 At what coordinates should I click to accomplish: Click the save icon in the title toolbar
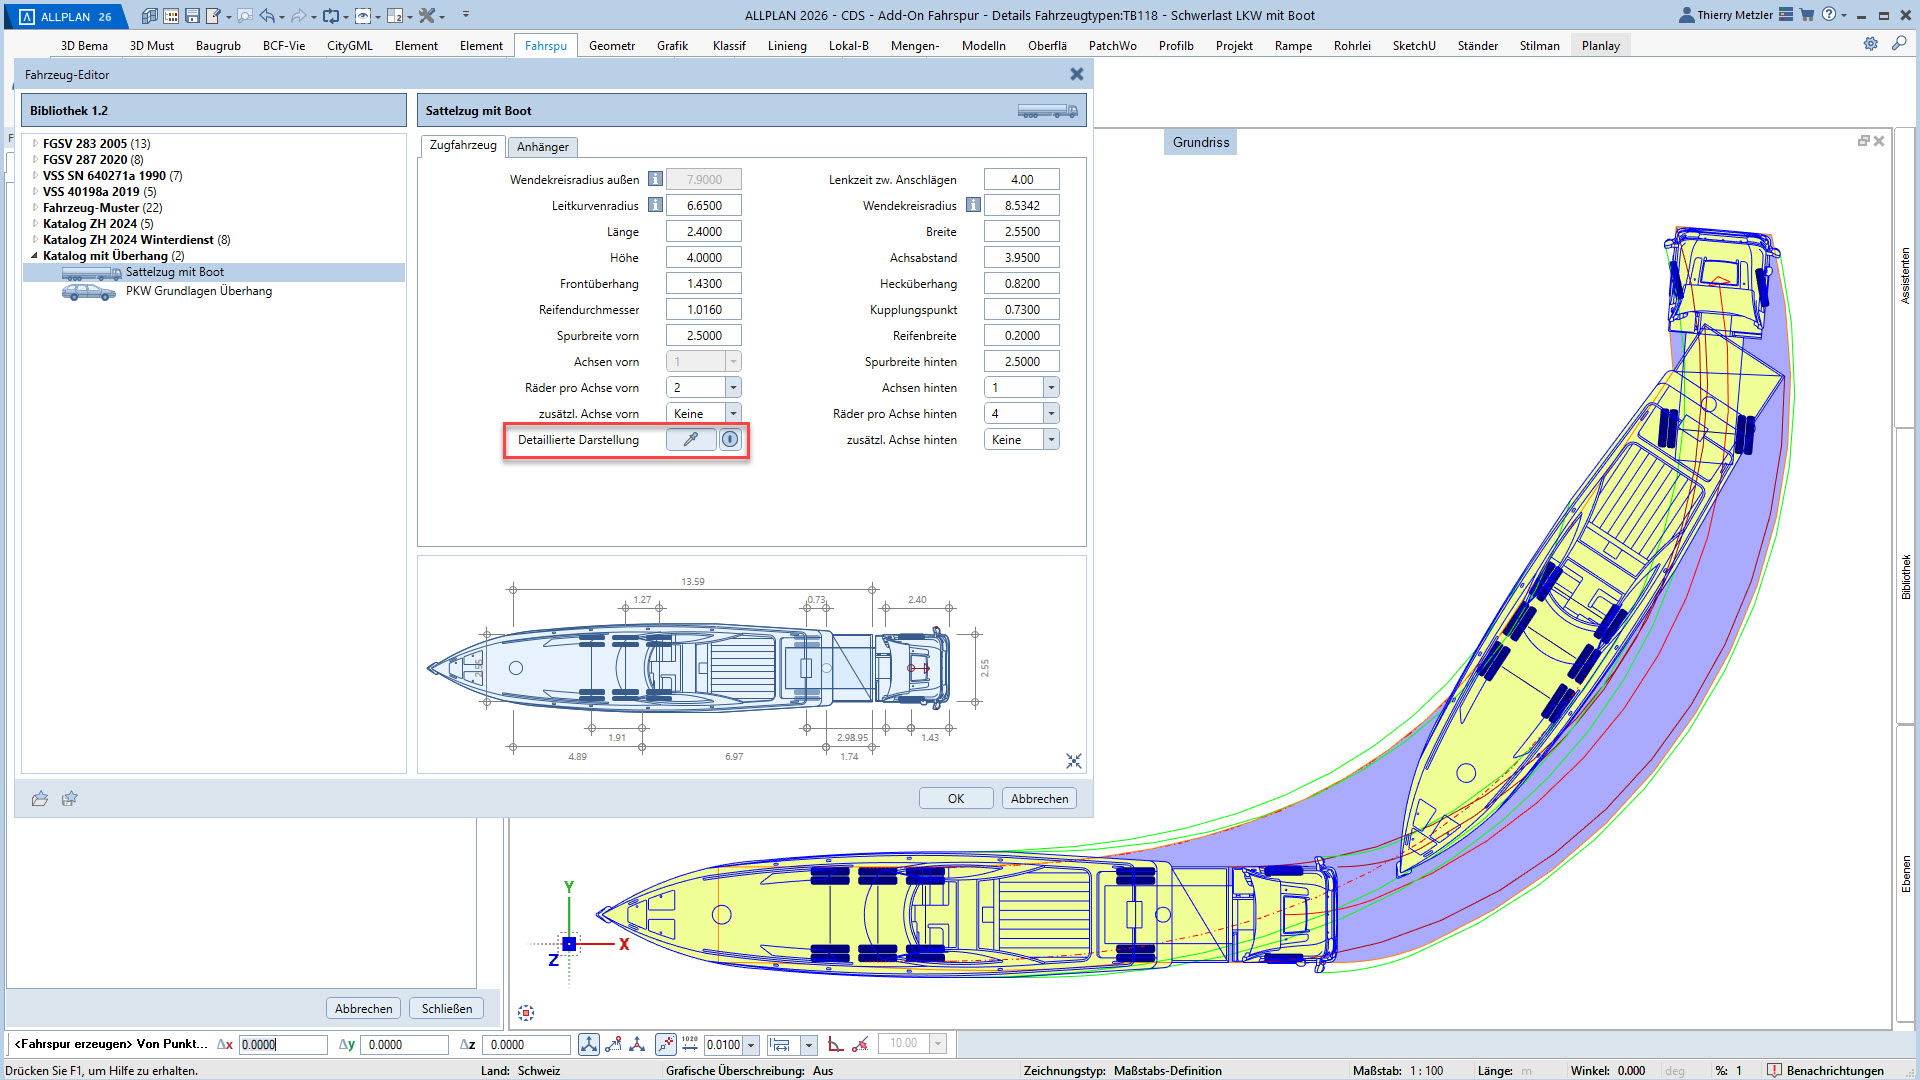point(192,15)
